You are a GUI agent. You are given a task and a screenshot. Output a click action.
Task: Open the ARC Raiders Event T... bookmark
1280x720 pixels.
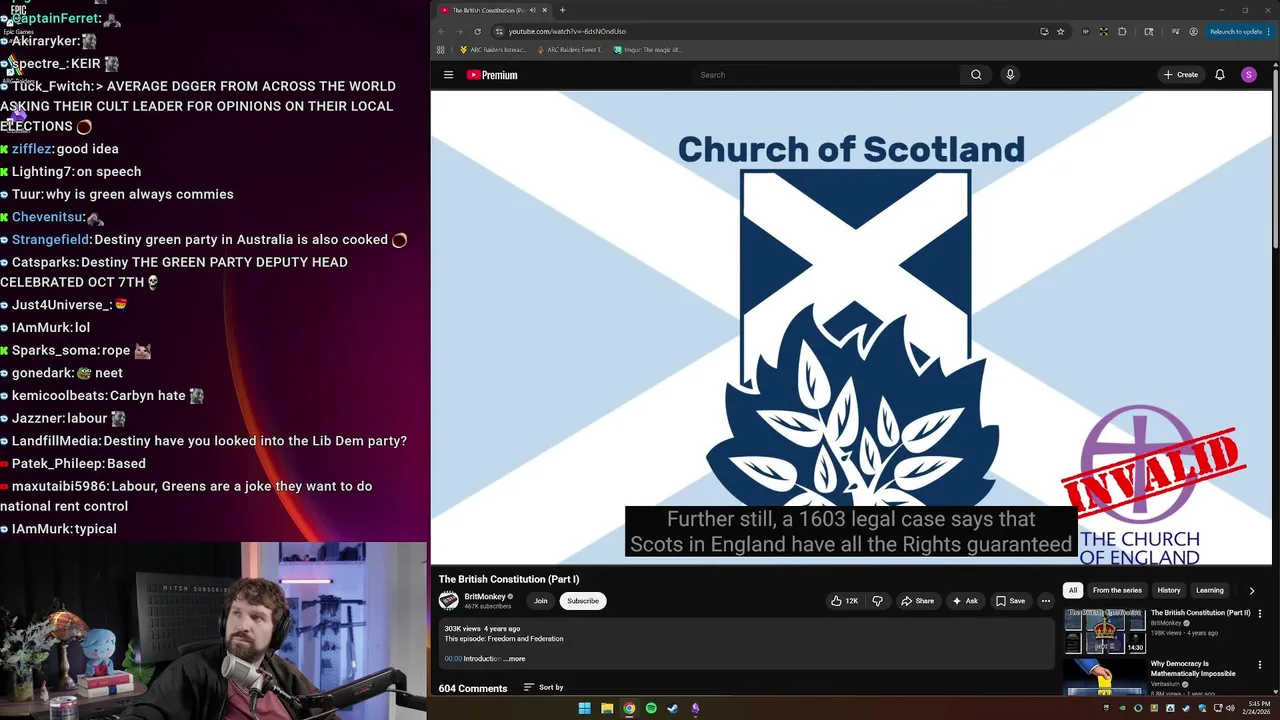tap(570, 50)
